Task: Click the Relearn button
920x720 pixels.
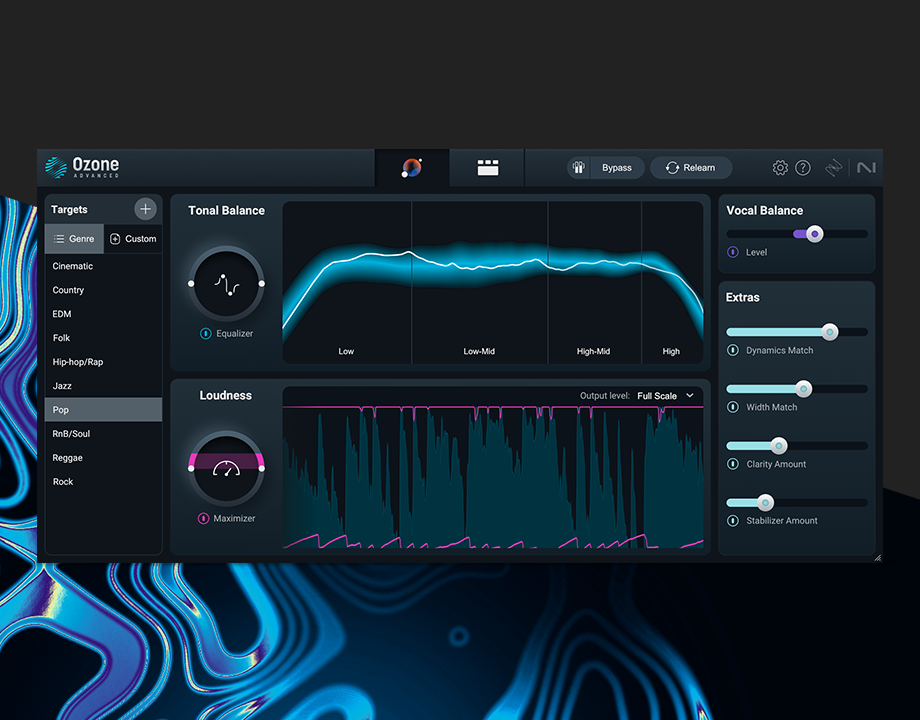Action: click(x=691, y=167)
